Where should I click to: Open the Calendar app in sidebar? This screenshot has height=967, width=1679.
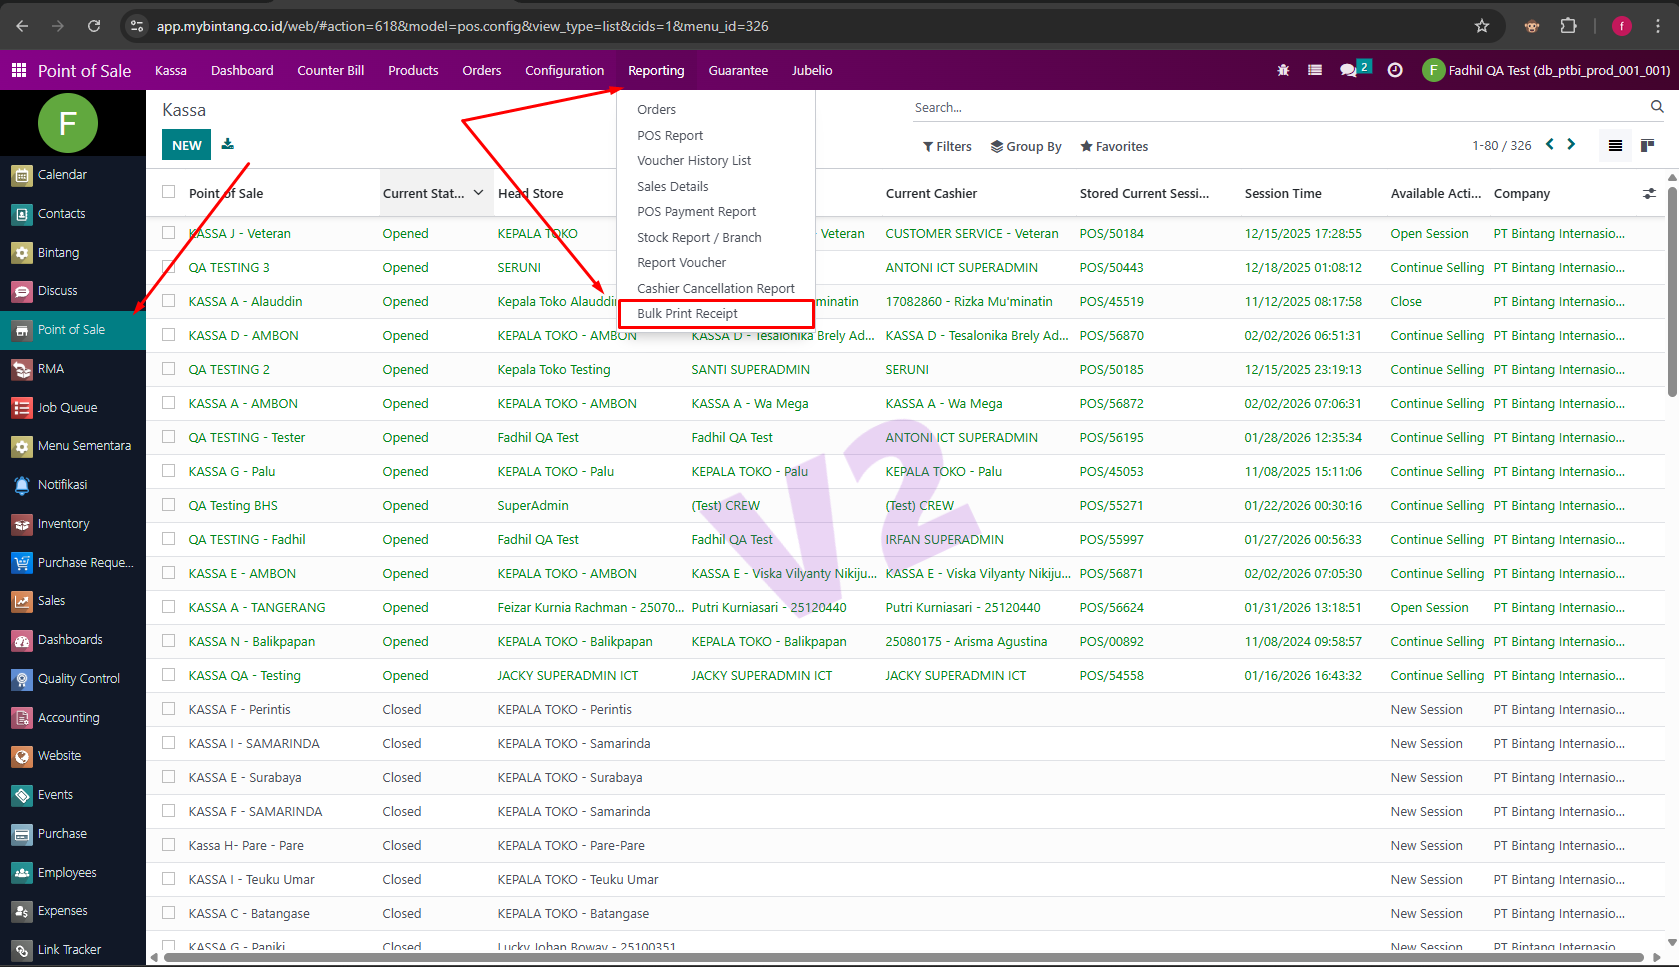62,175
